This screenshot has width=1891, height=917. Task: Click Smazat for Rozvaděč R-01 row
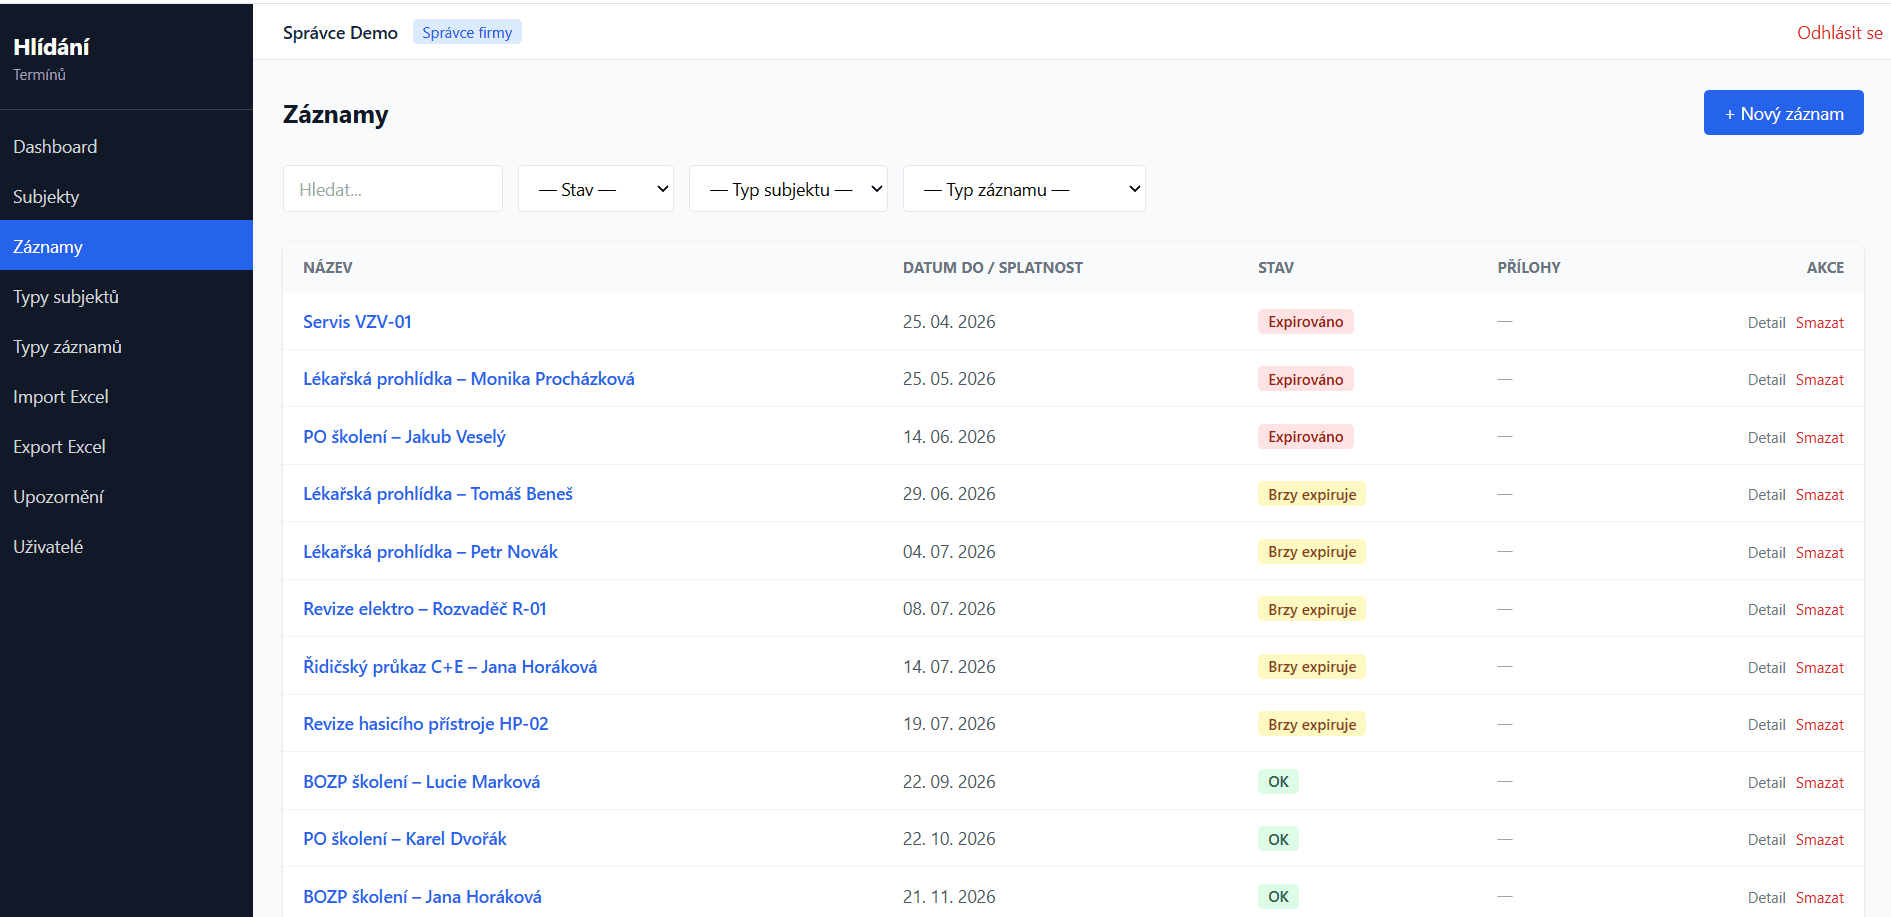[1819, 610]
